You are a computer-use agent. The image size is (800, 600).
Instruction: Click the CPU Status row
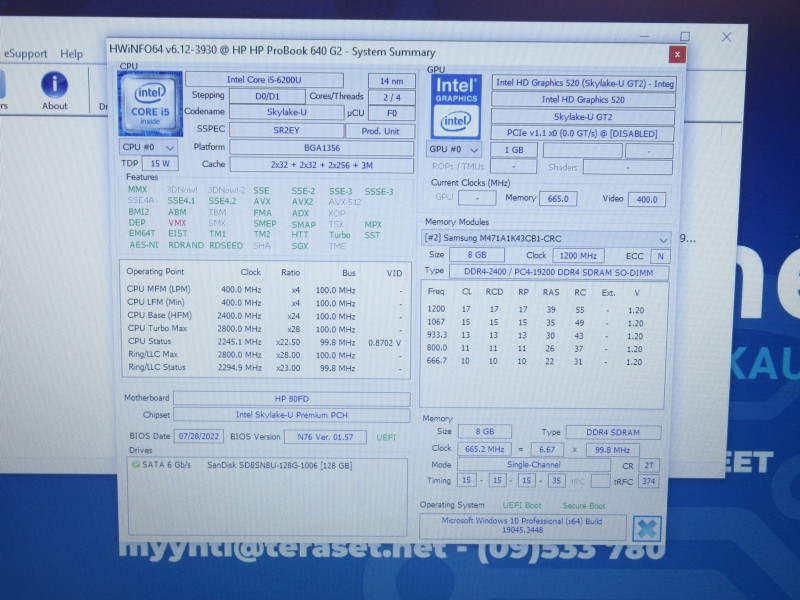[265, 342]
